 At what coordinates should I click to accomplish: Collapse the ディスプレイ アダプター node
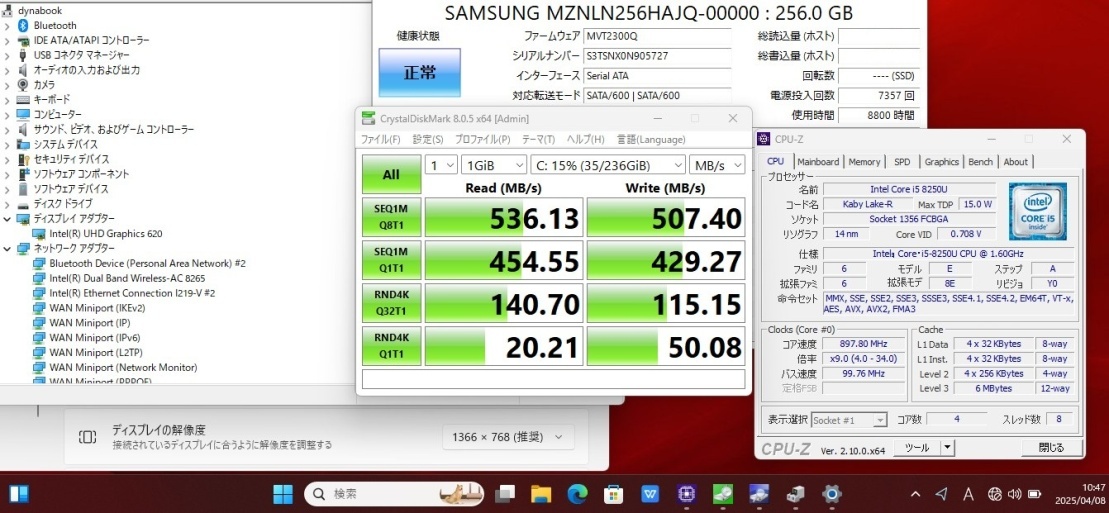click(7, 219)
